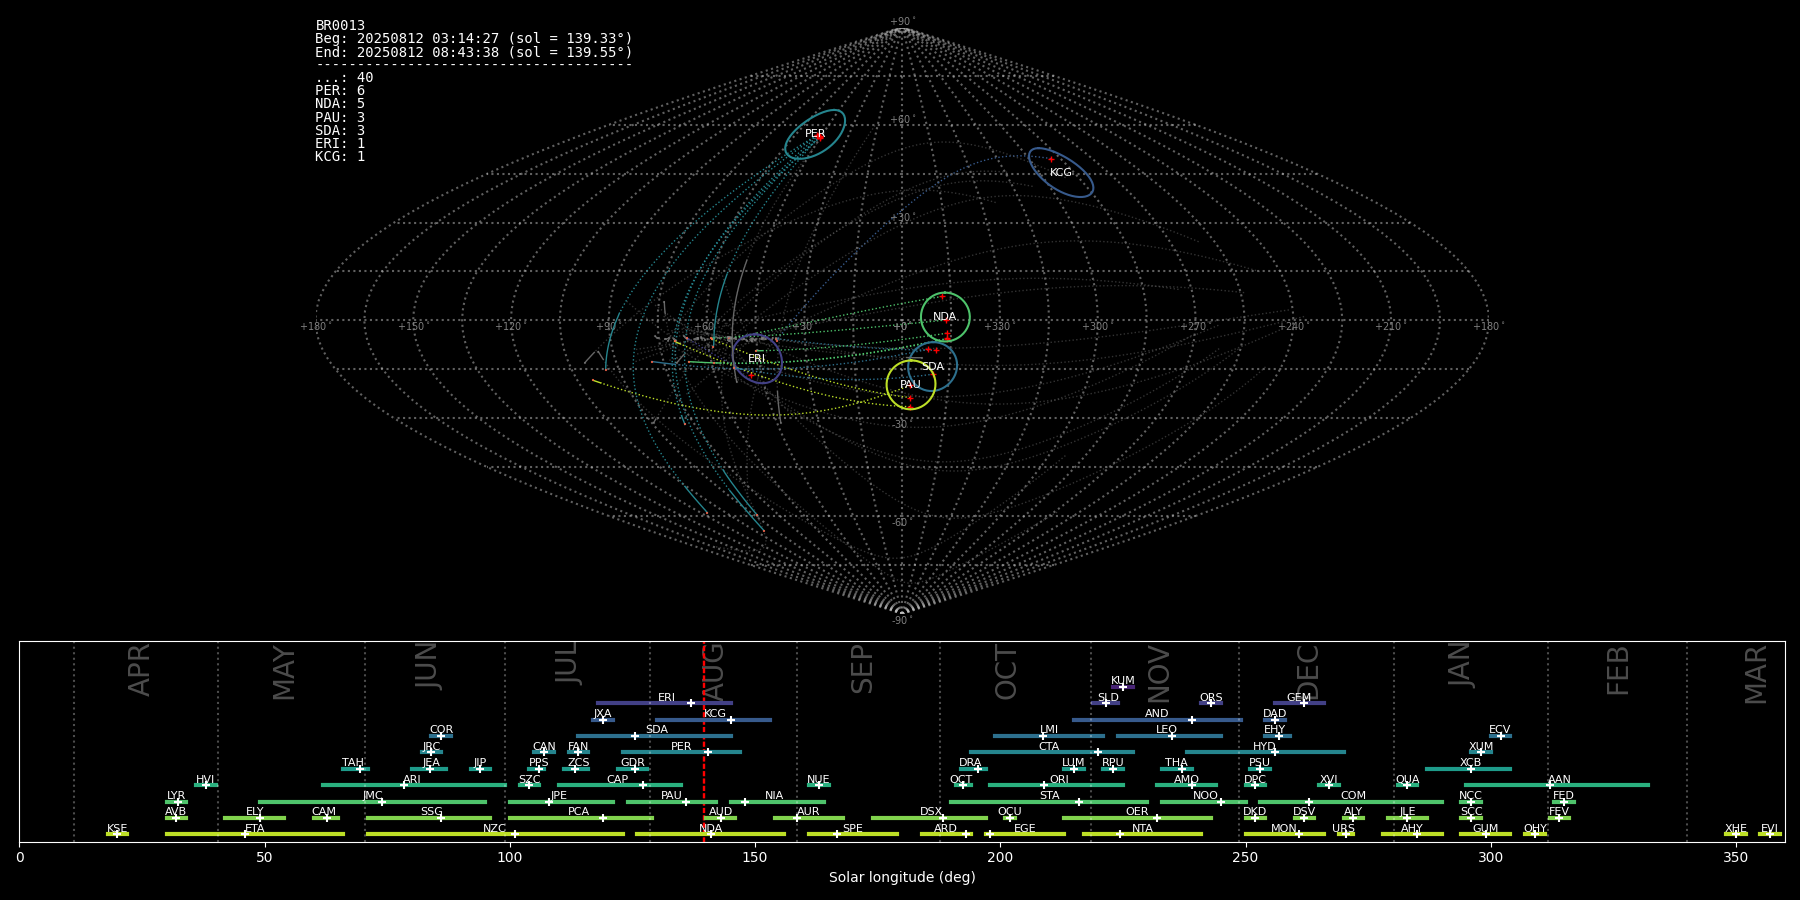The image size is (1800, 900).
Task: Click the NTA shower bar in timeline
Action: 1142,834
